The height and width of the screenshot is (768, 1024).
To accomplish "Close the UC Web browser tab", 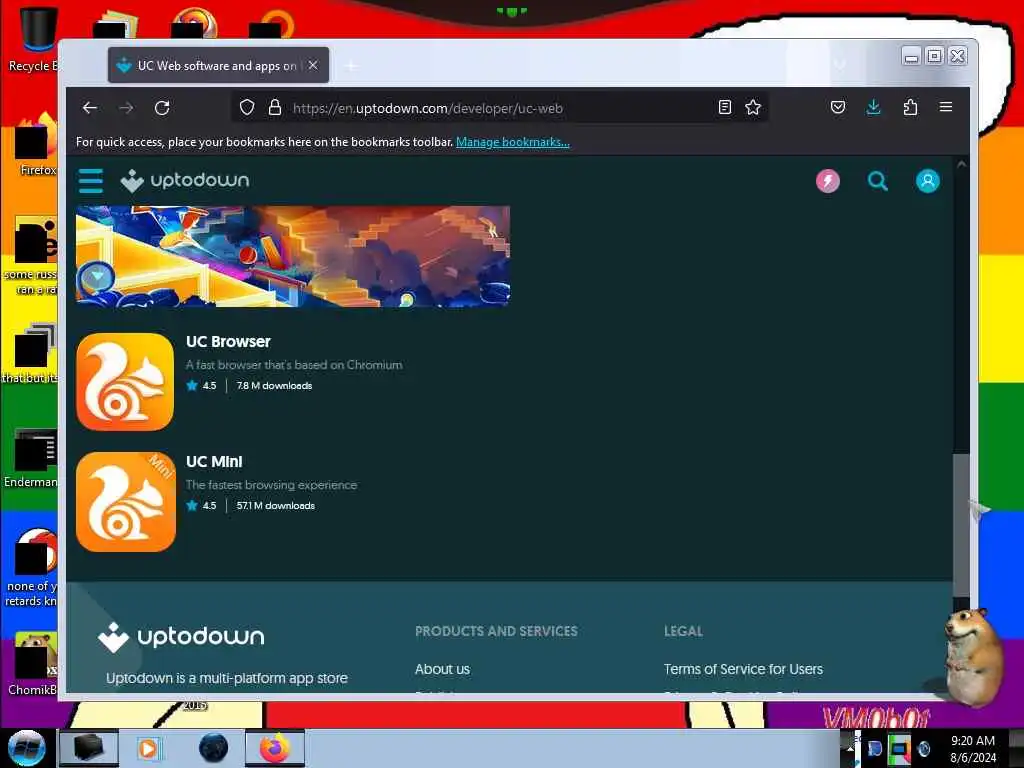I will point(313,65).
